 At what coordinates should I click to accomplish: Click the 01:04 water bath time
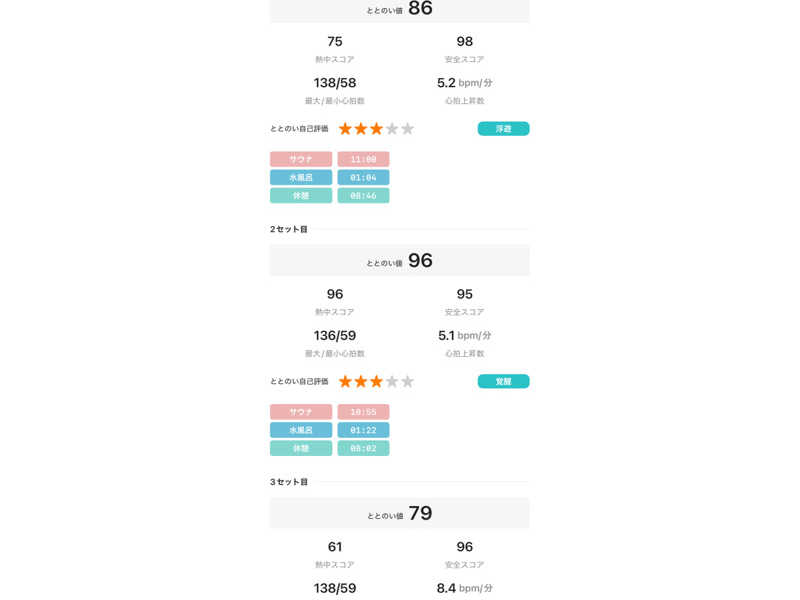363,177
